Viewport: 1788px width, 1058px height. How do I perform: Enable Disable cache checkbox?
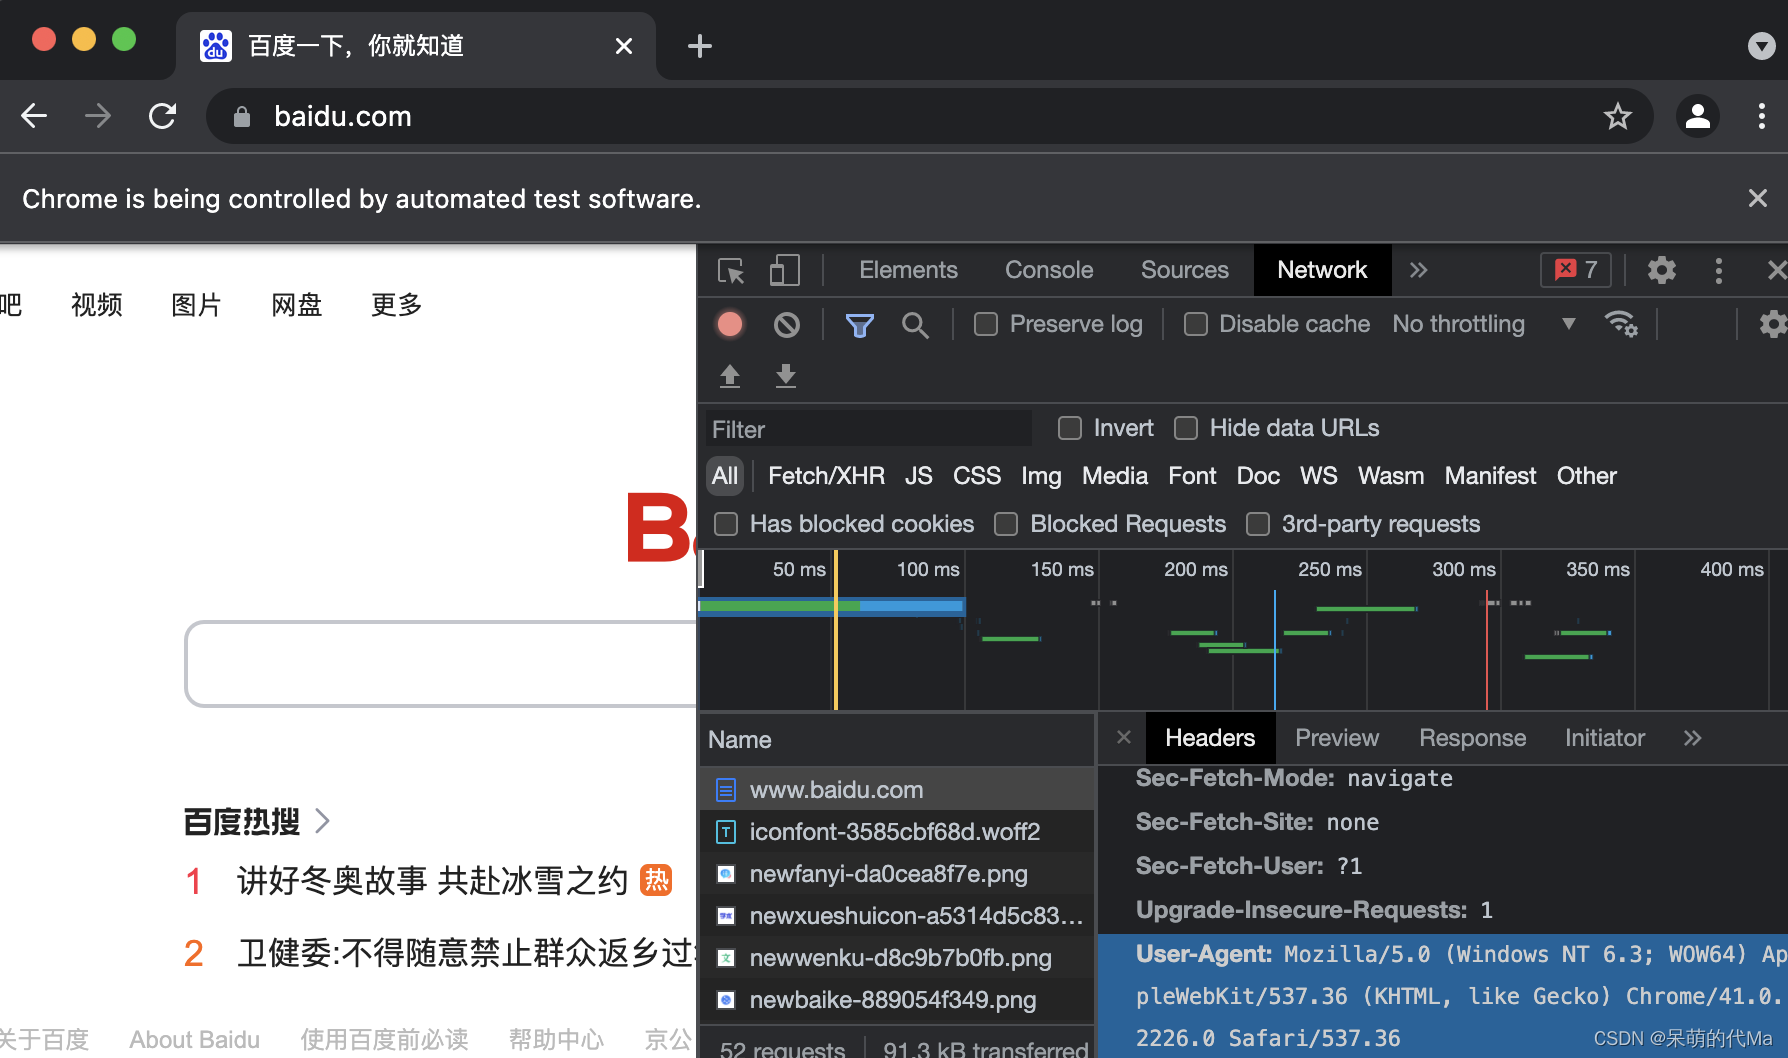coord(1196,324)
